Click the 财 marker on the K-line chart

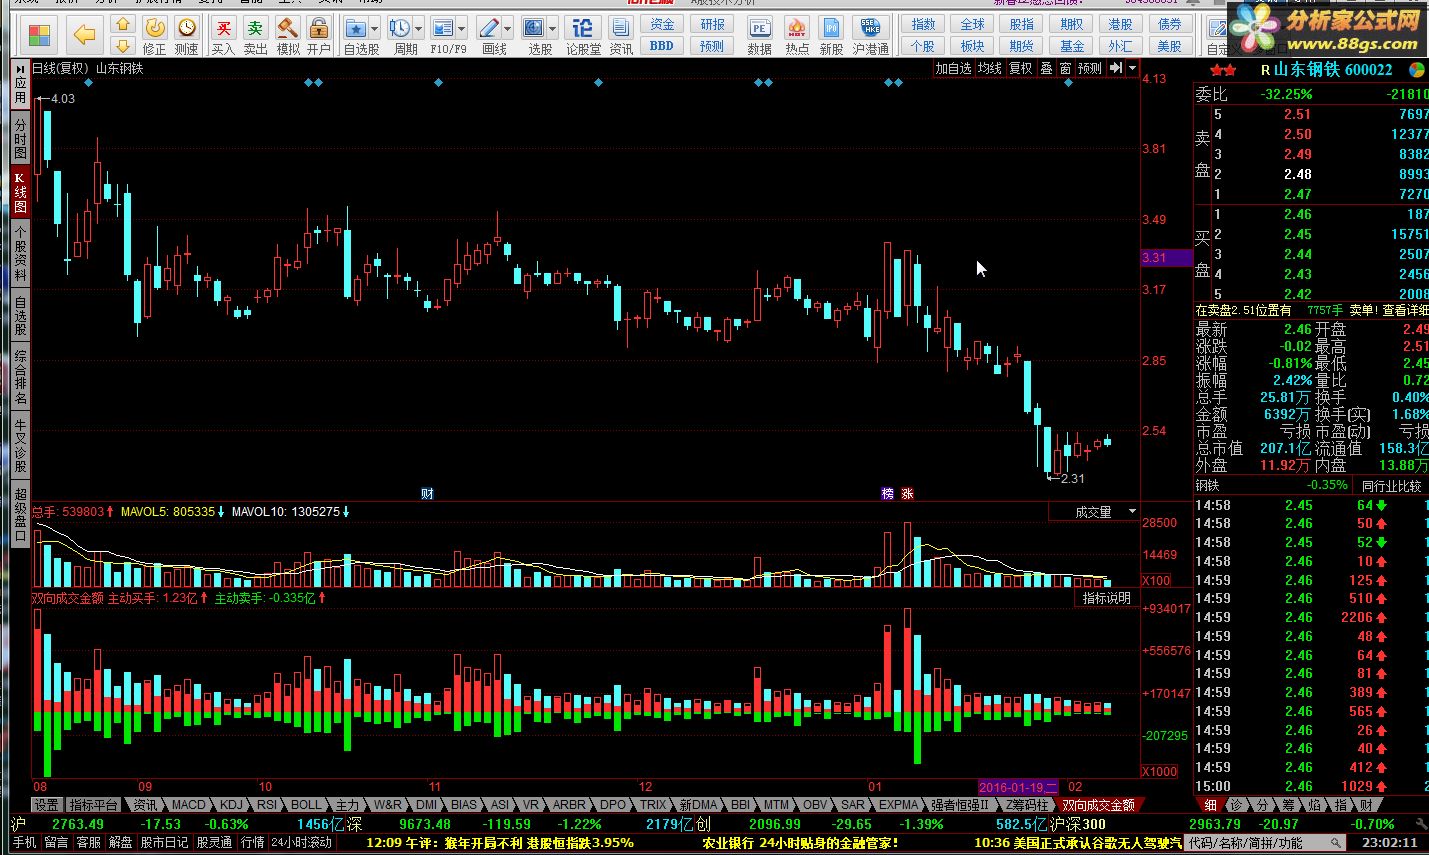[427, 494]
